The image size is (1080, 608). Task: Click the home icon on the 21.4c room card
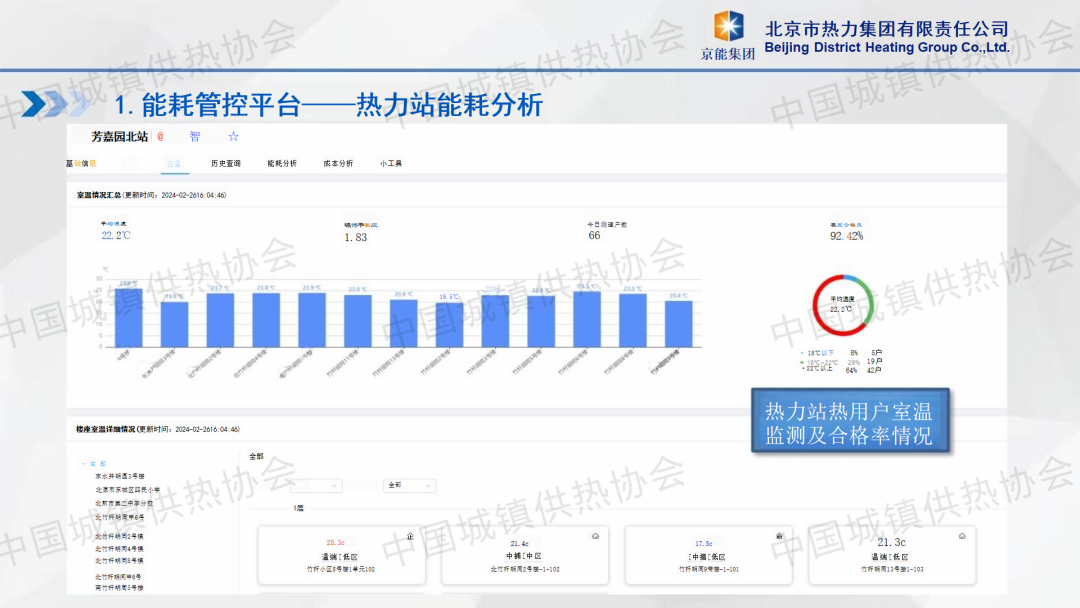click(x=595, y=536)
